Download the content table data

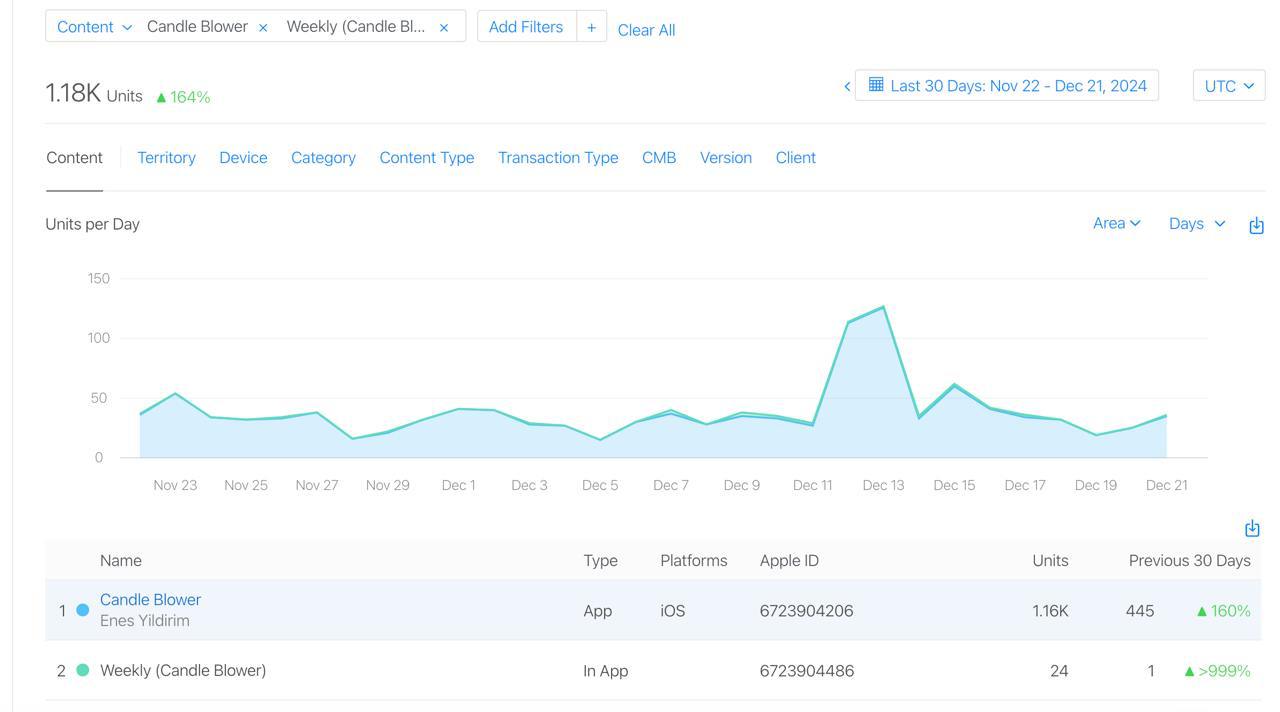[1251, 528]
